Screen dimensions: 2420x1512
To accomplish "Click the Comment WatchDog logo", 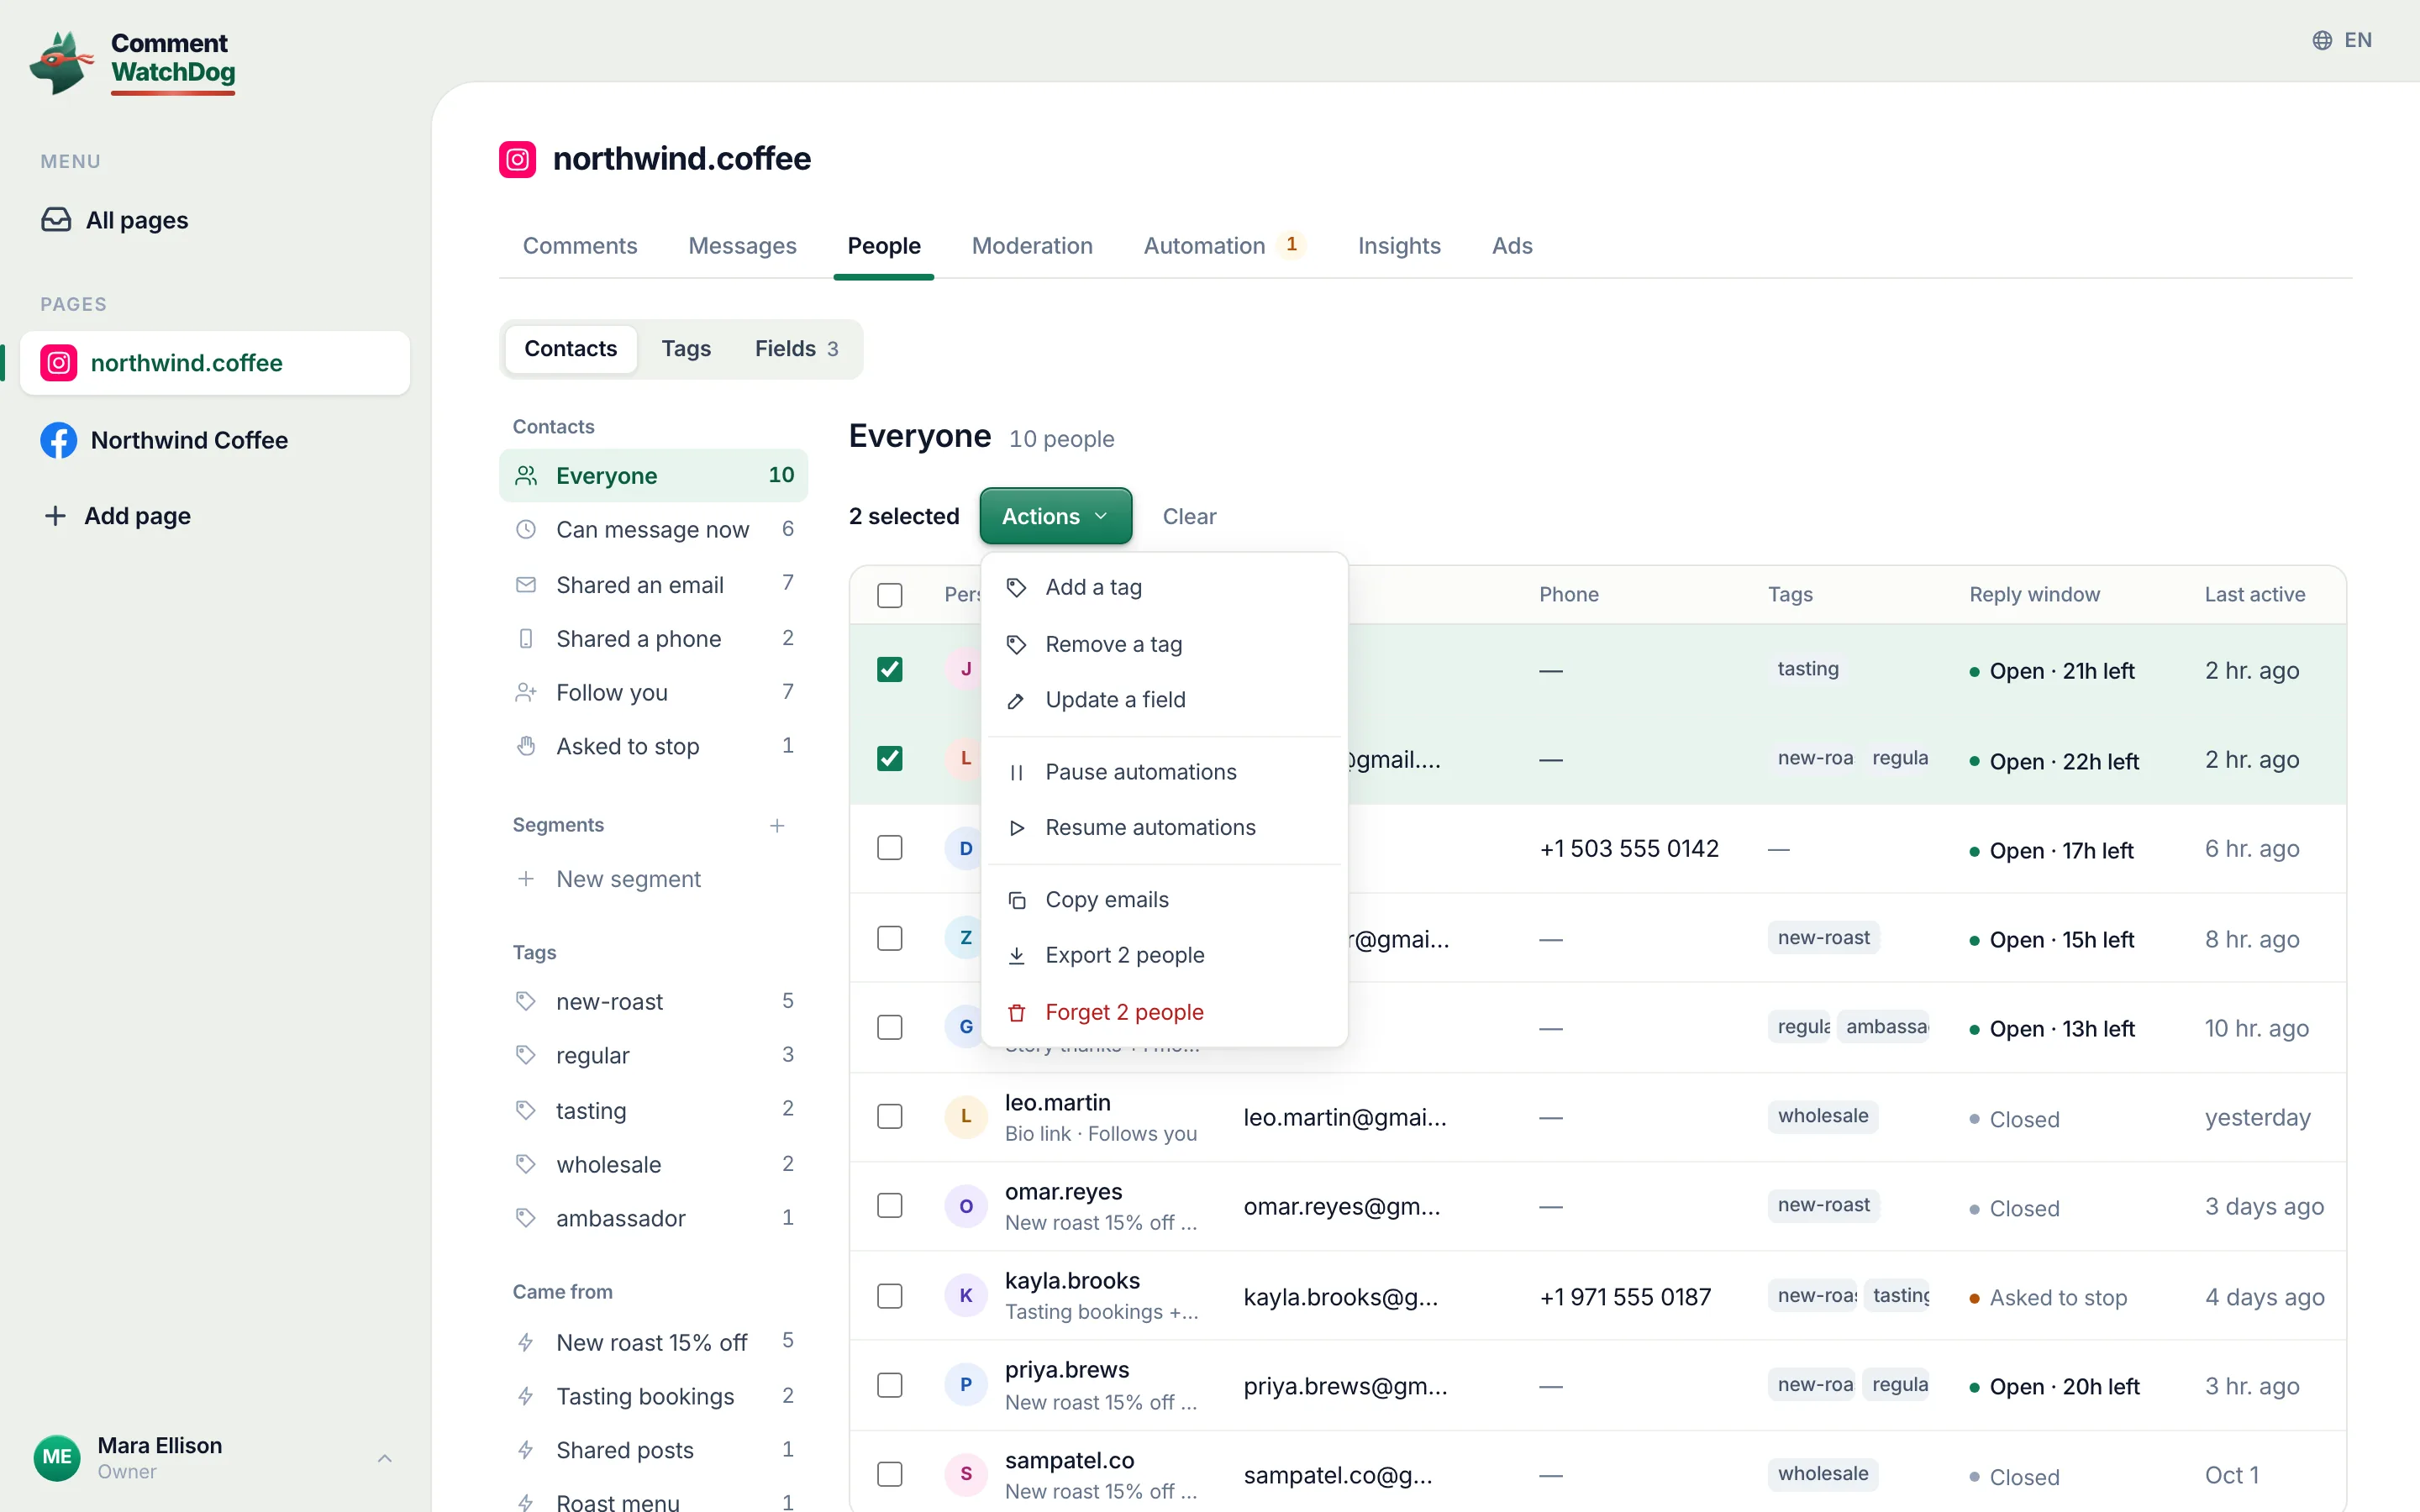I will (x=133, y=62).
